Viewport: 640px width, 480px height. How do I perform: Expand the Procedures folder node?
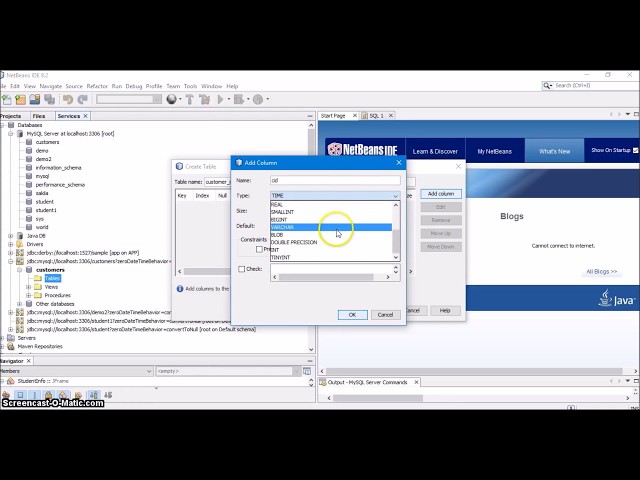click(29, 295)
